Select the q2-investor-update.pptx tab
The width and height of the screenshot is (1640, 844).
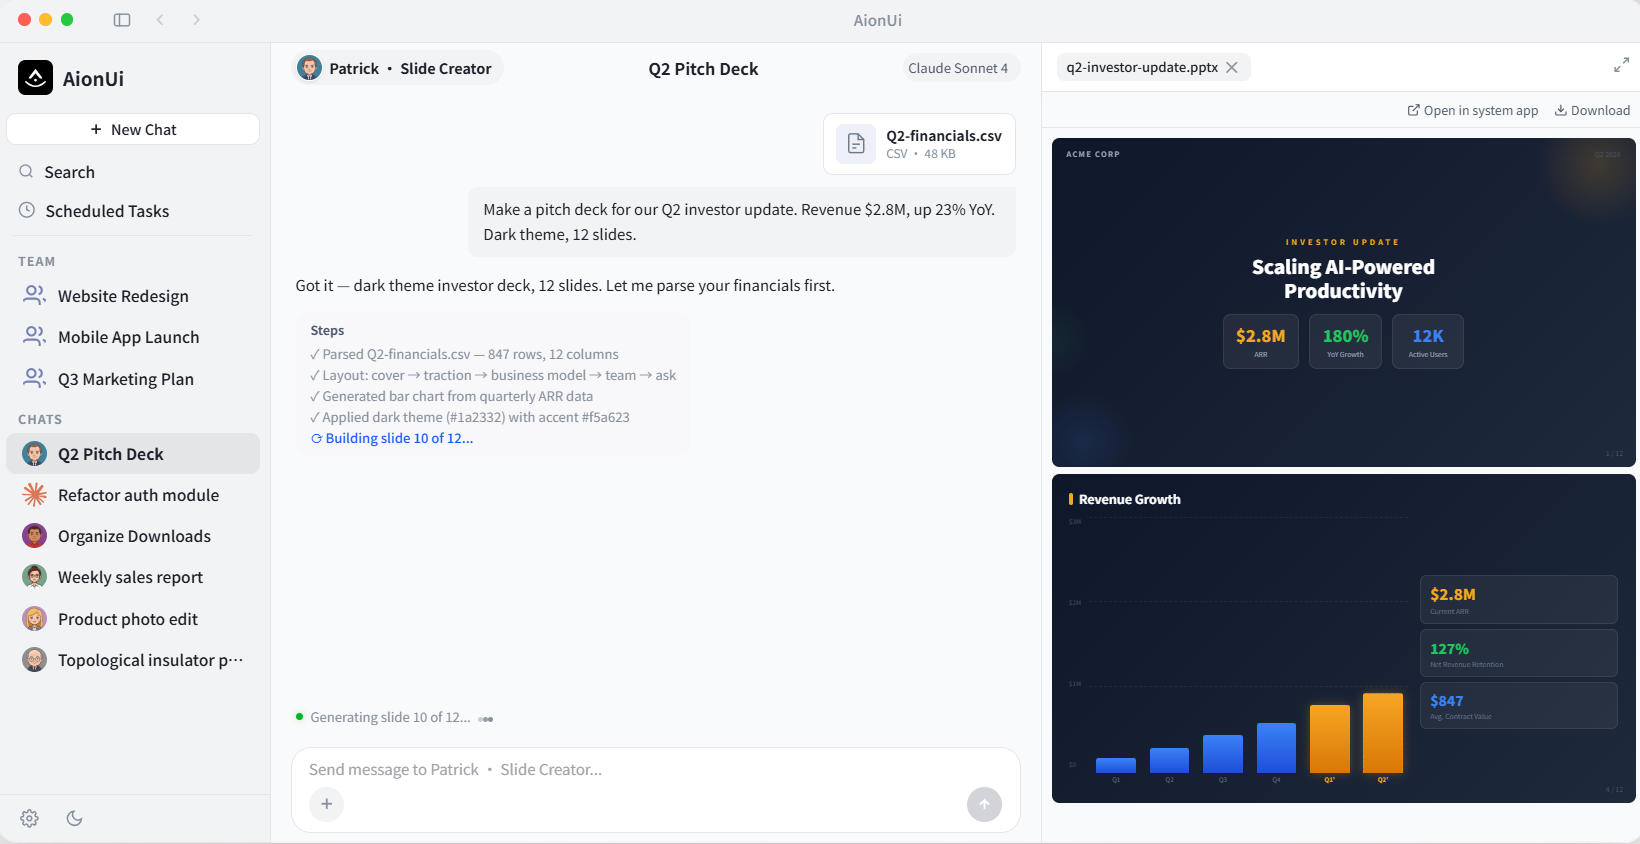(x=1142, y=67)
